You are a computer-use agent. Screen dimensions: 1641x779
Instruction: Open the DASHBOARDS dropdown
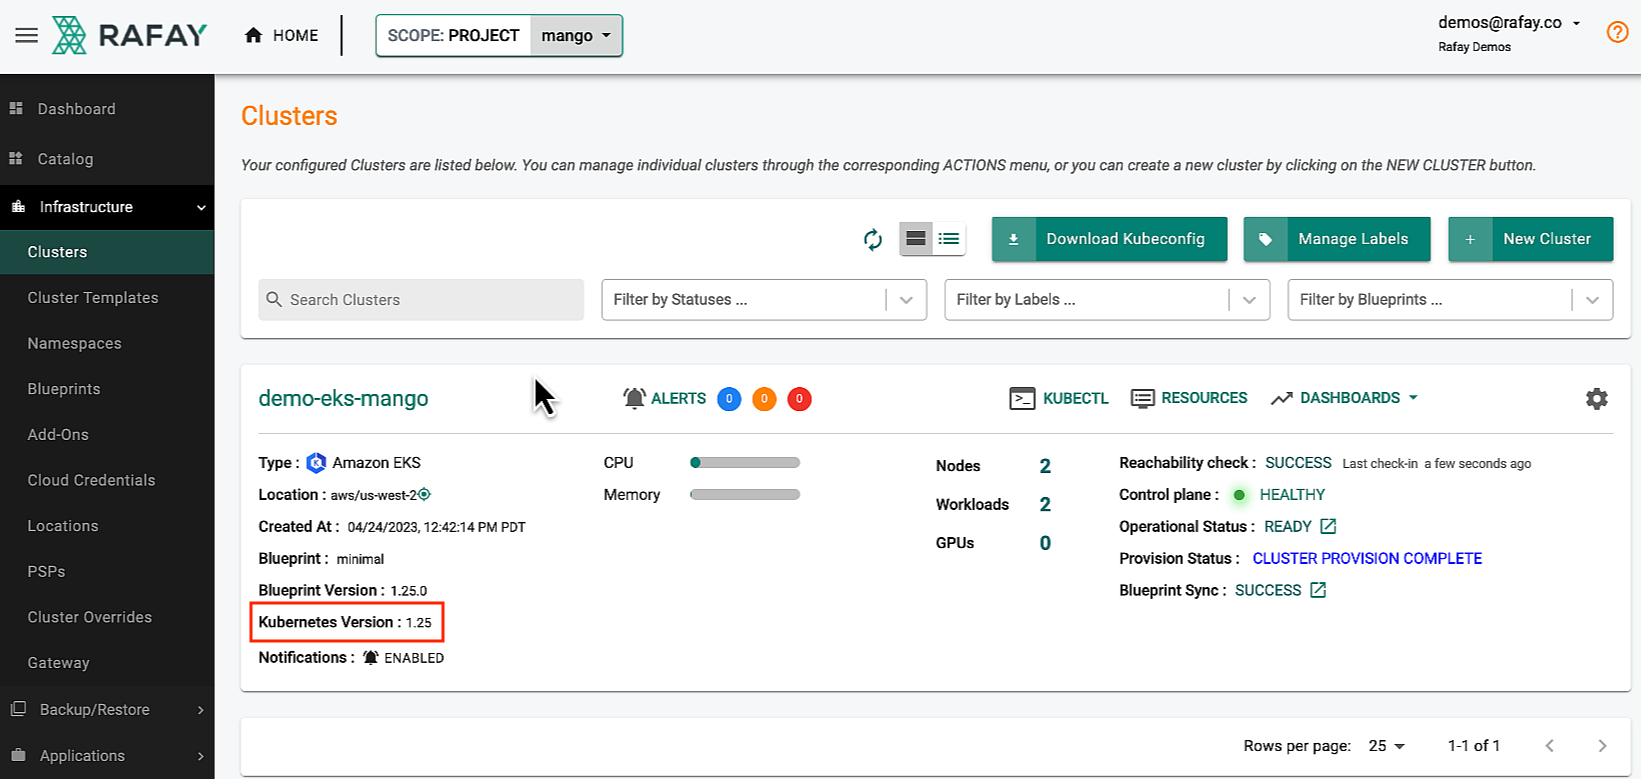1344,398
